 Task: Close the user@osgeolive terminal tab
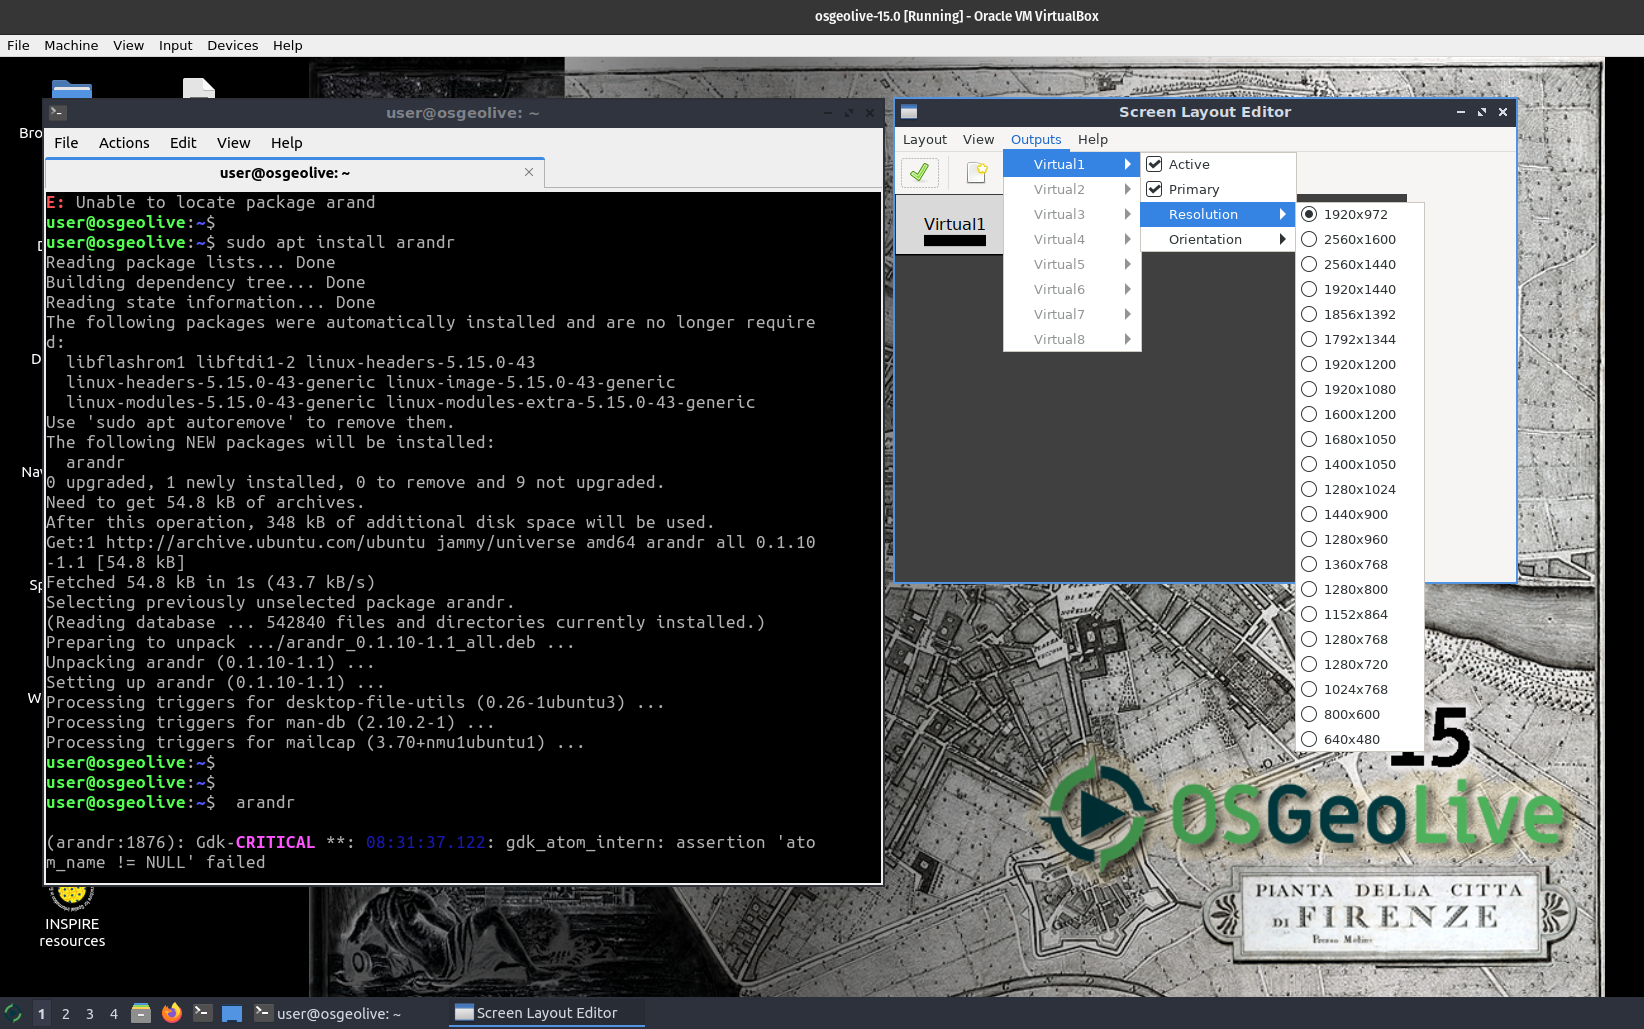529,172
